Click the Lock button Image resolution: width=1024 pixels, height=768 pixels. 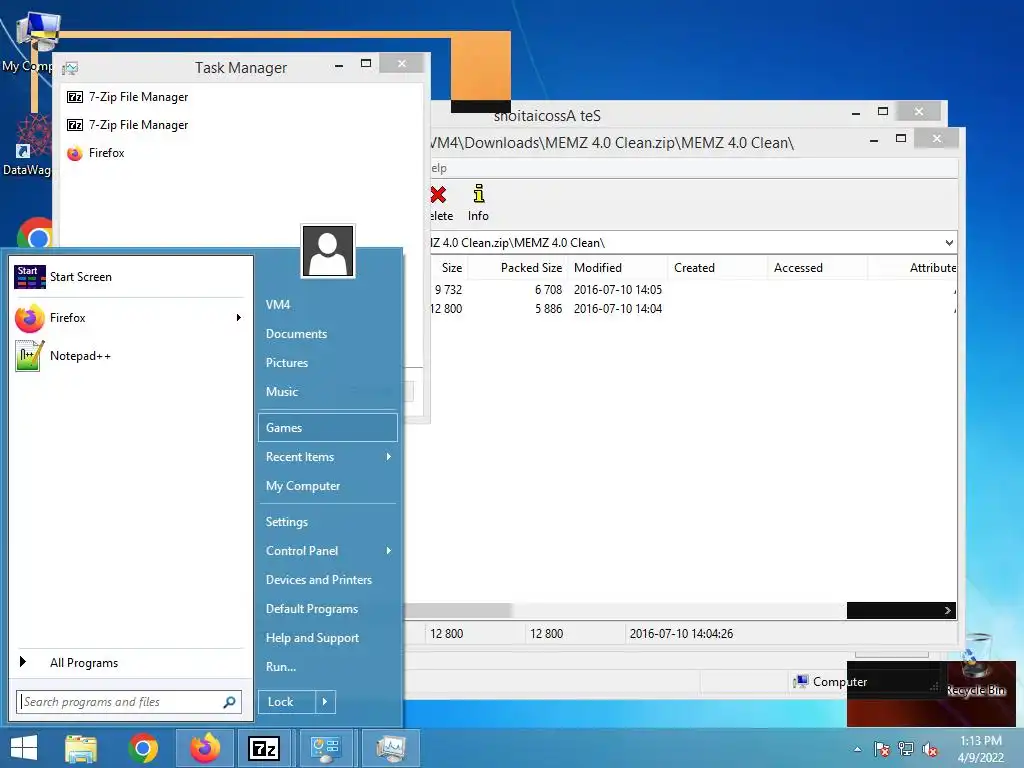[287, 702]
